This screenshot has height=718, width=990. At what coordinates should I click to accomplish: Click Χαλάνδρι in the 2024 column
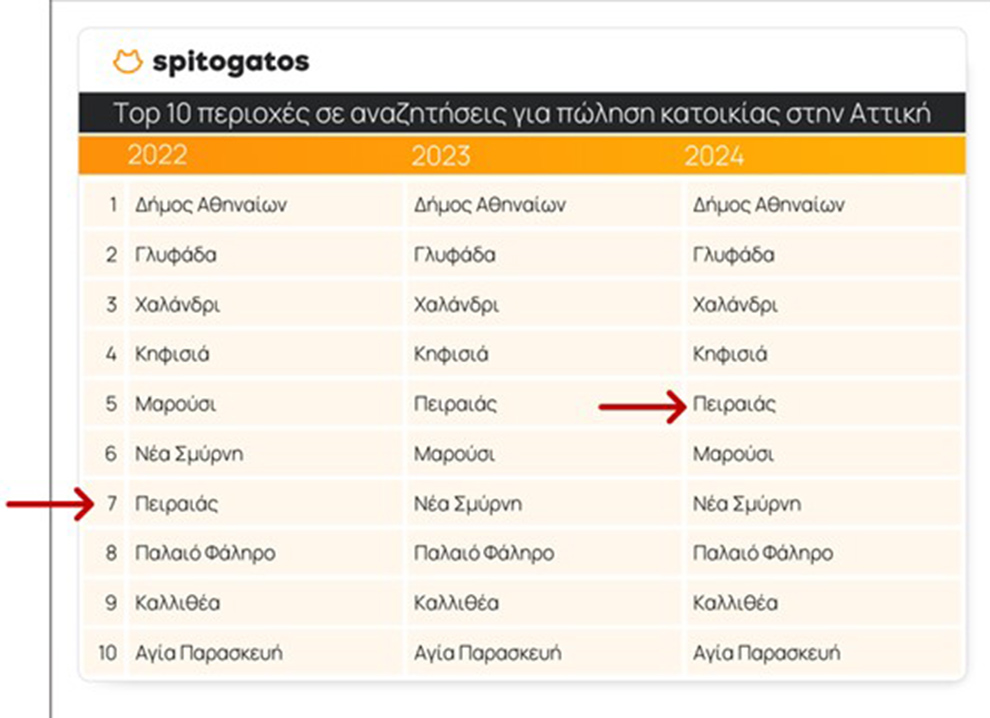735,305
